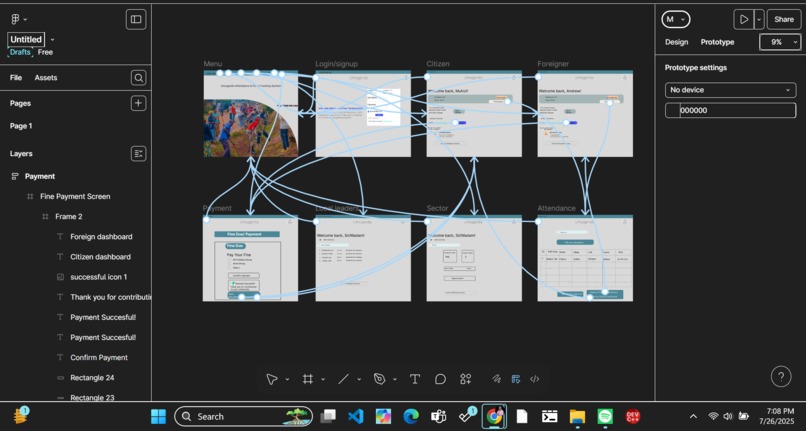
Task: Switch to Design mode in toolbar
Action: 516,379
